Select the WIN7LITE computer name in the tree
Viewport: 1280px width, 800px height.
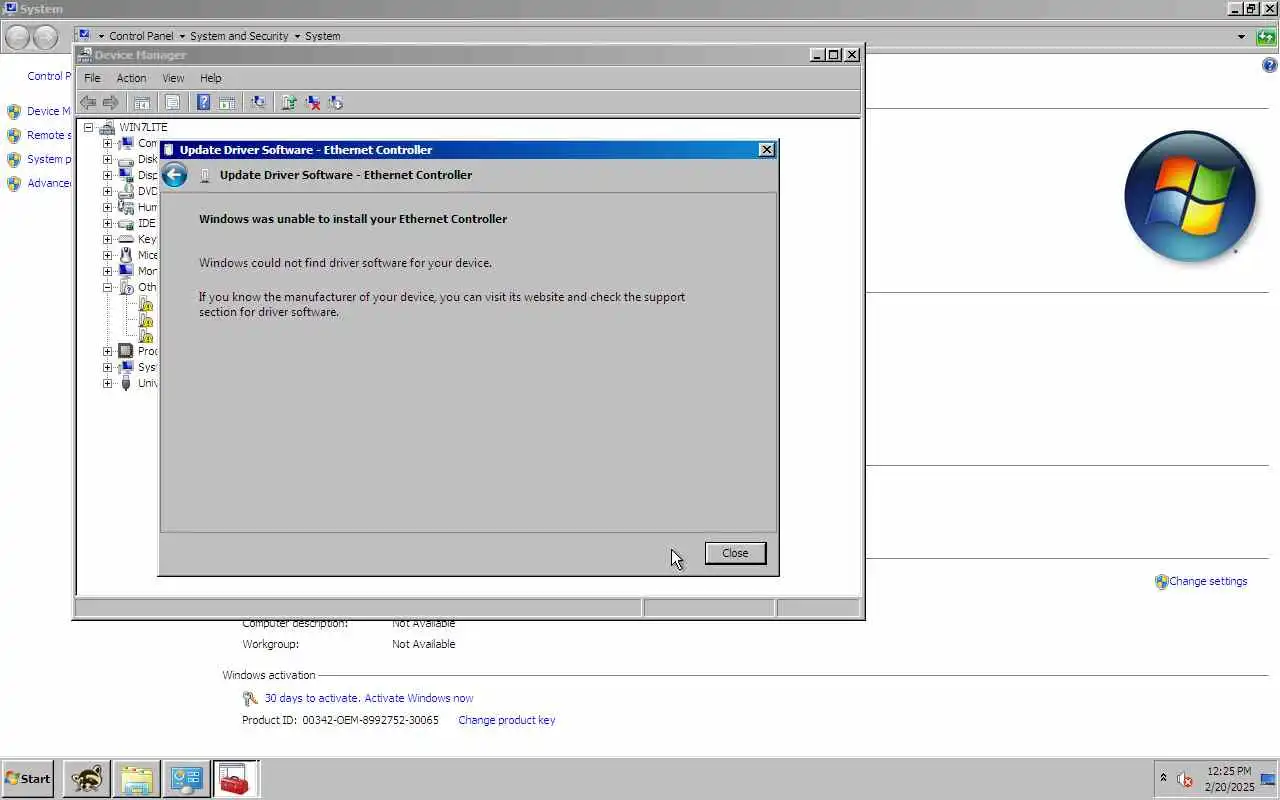143,127
